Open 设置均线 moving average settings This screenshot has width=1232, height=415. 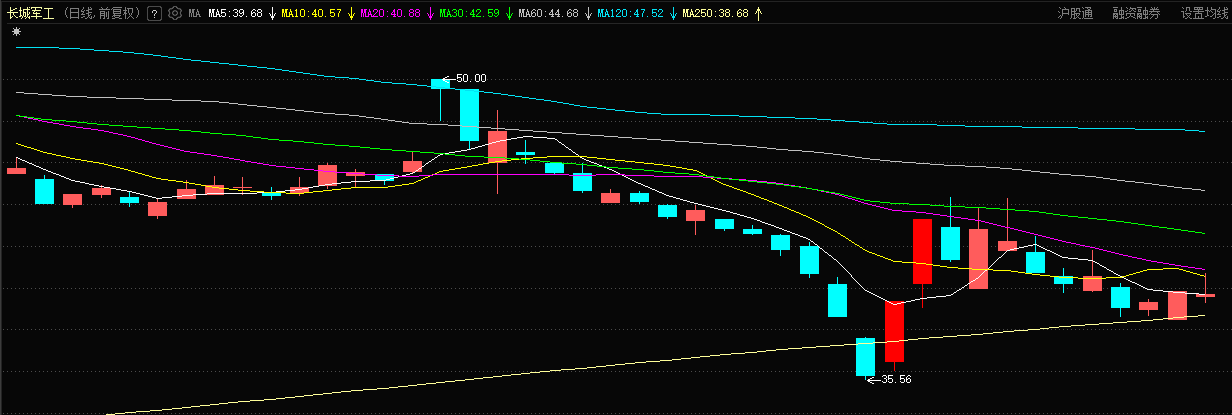click(x=1204, y=14)
